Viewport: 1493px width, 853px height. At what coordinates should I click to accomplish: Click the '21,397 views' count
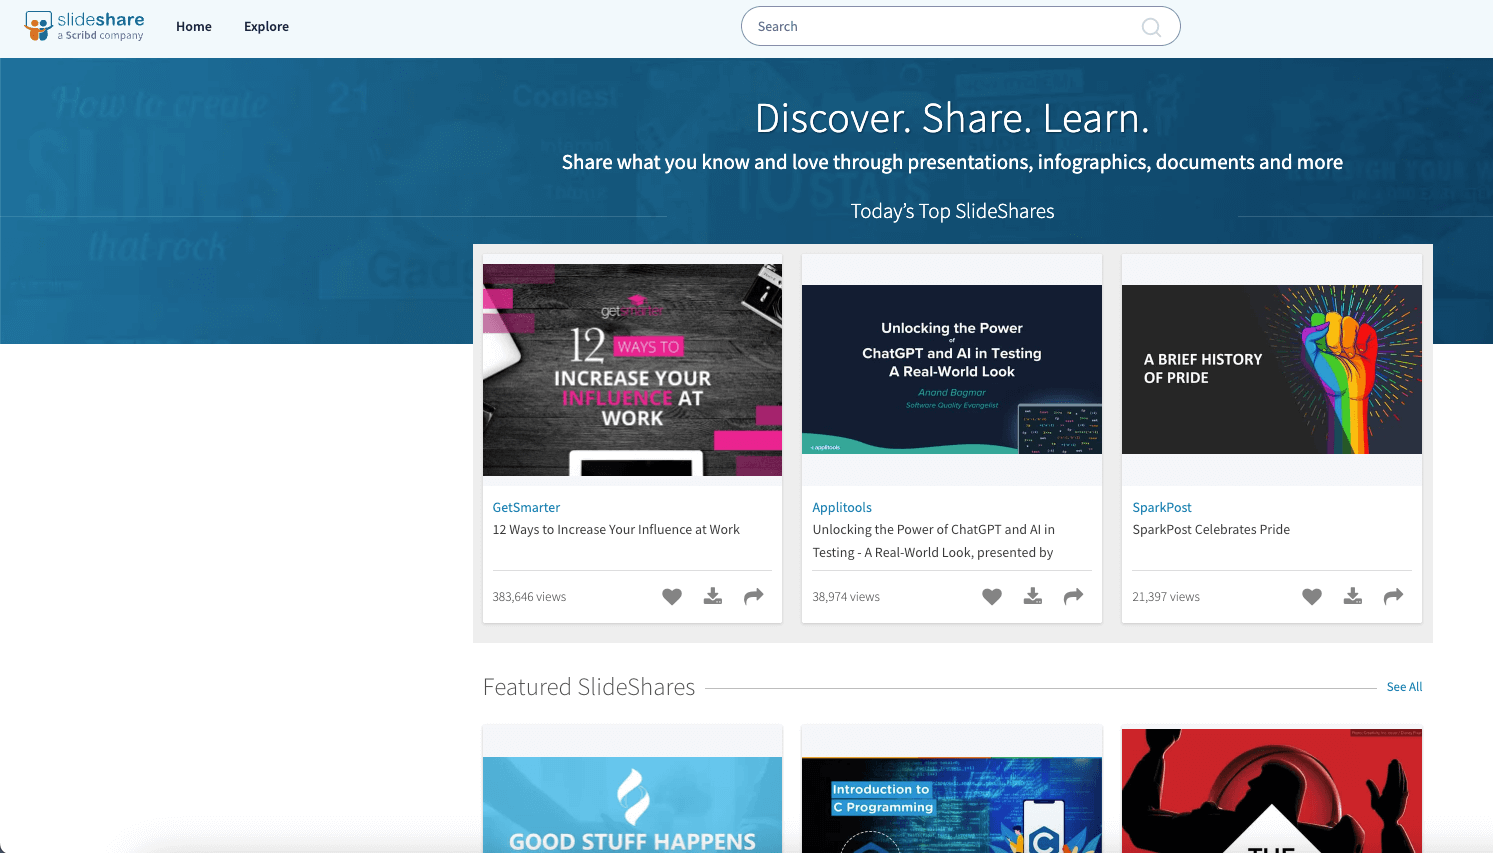[1166, 597]
